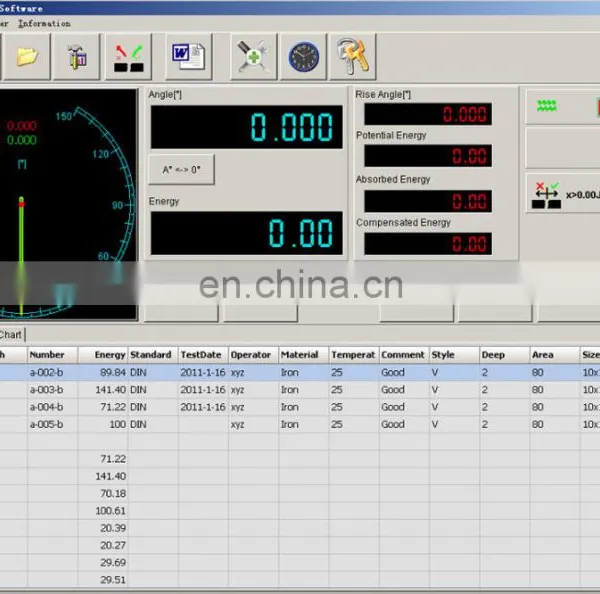Click the Energy display showing 0.00
This screenshot has width=600, height=594.
(x=246, y=233)
